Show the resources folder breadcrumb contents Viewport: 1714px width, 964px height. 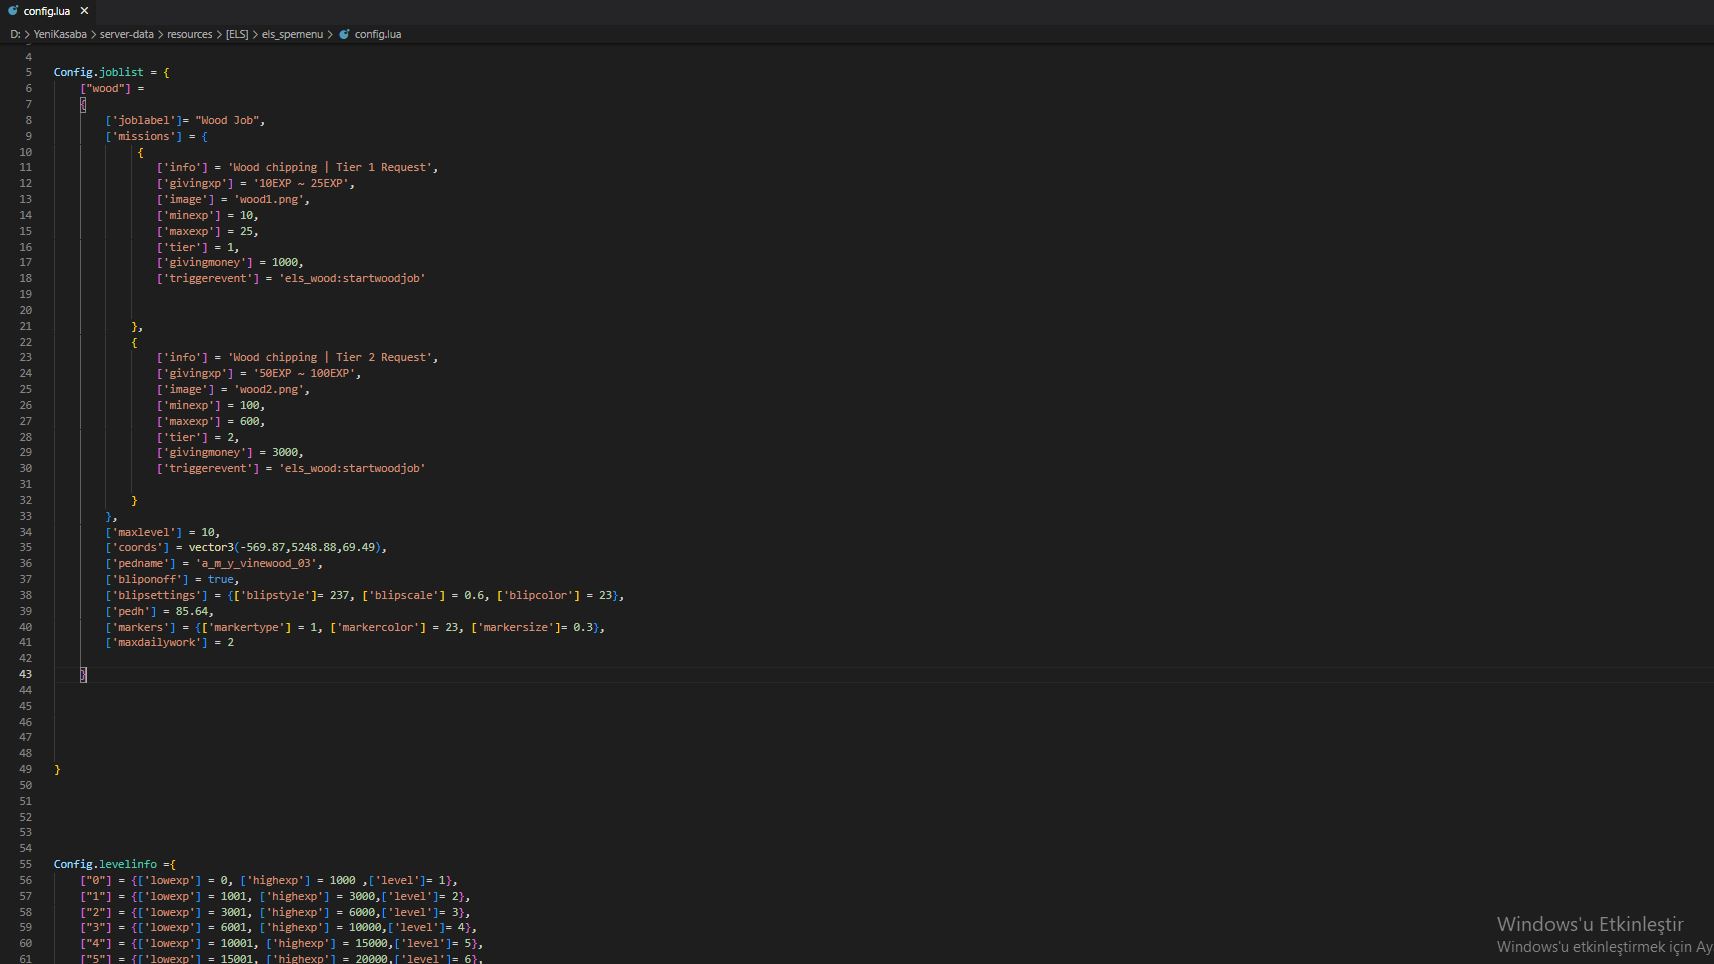(x=189, y=34)
